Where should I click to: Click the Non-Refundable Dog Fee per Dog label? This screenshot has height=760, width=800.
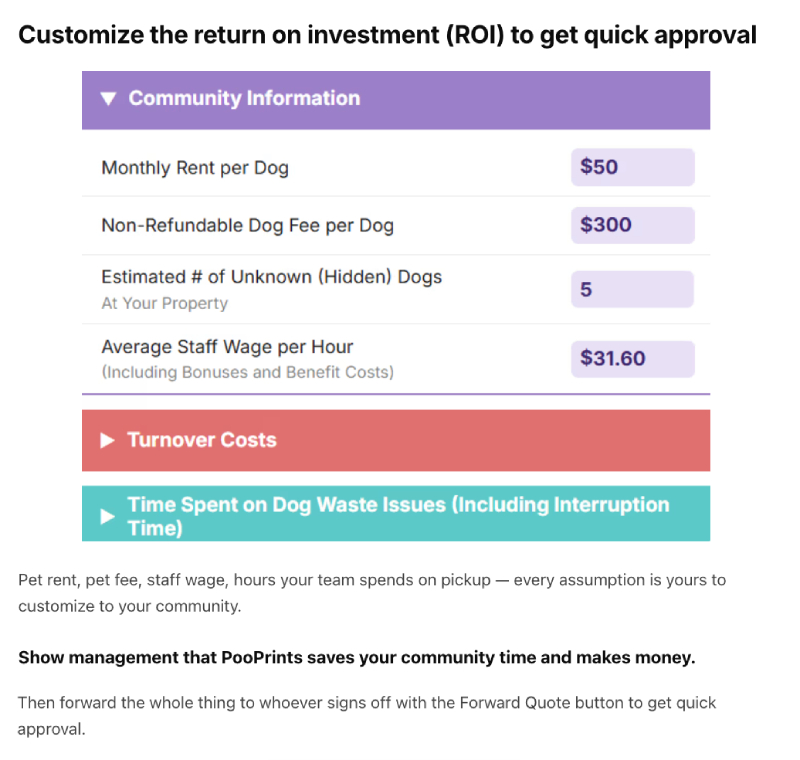click(247, 225)
